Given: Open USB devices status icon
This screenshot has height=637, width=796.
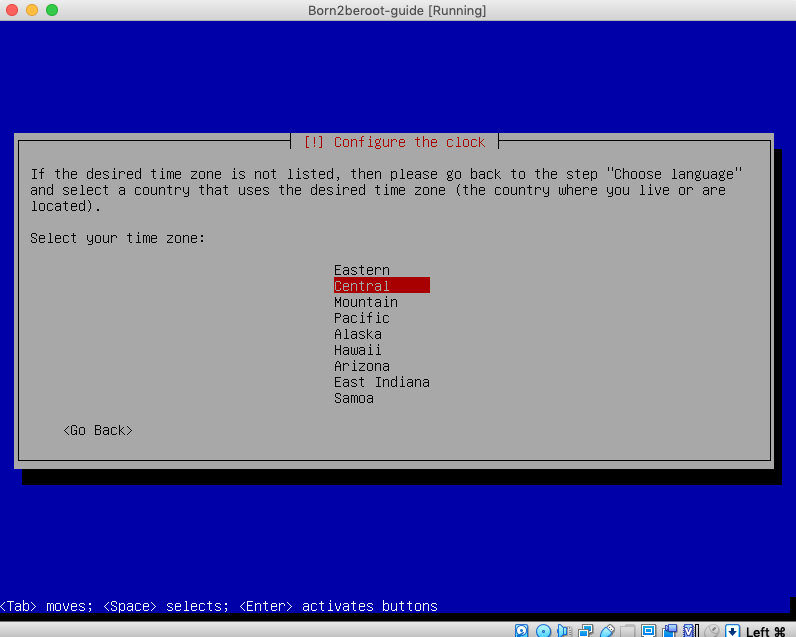Looking at the screenshot, I should point(607,631).
